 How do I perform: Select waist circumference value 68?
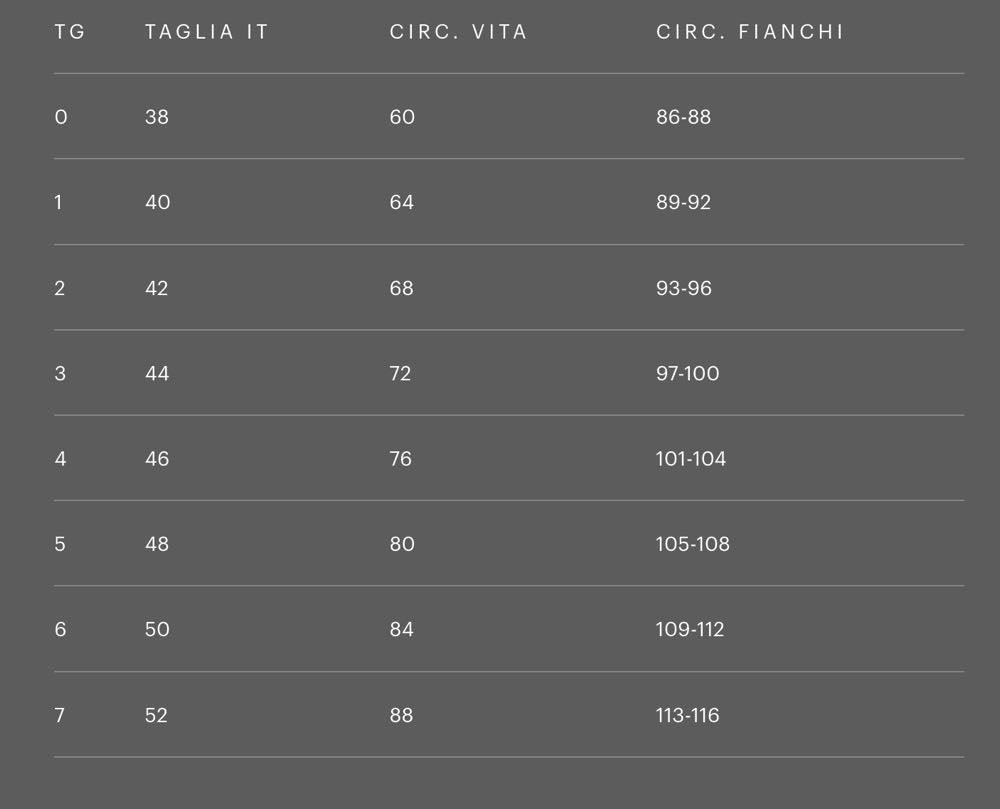point(402,288)
